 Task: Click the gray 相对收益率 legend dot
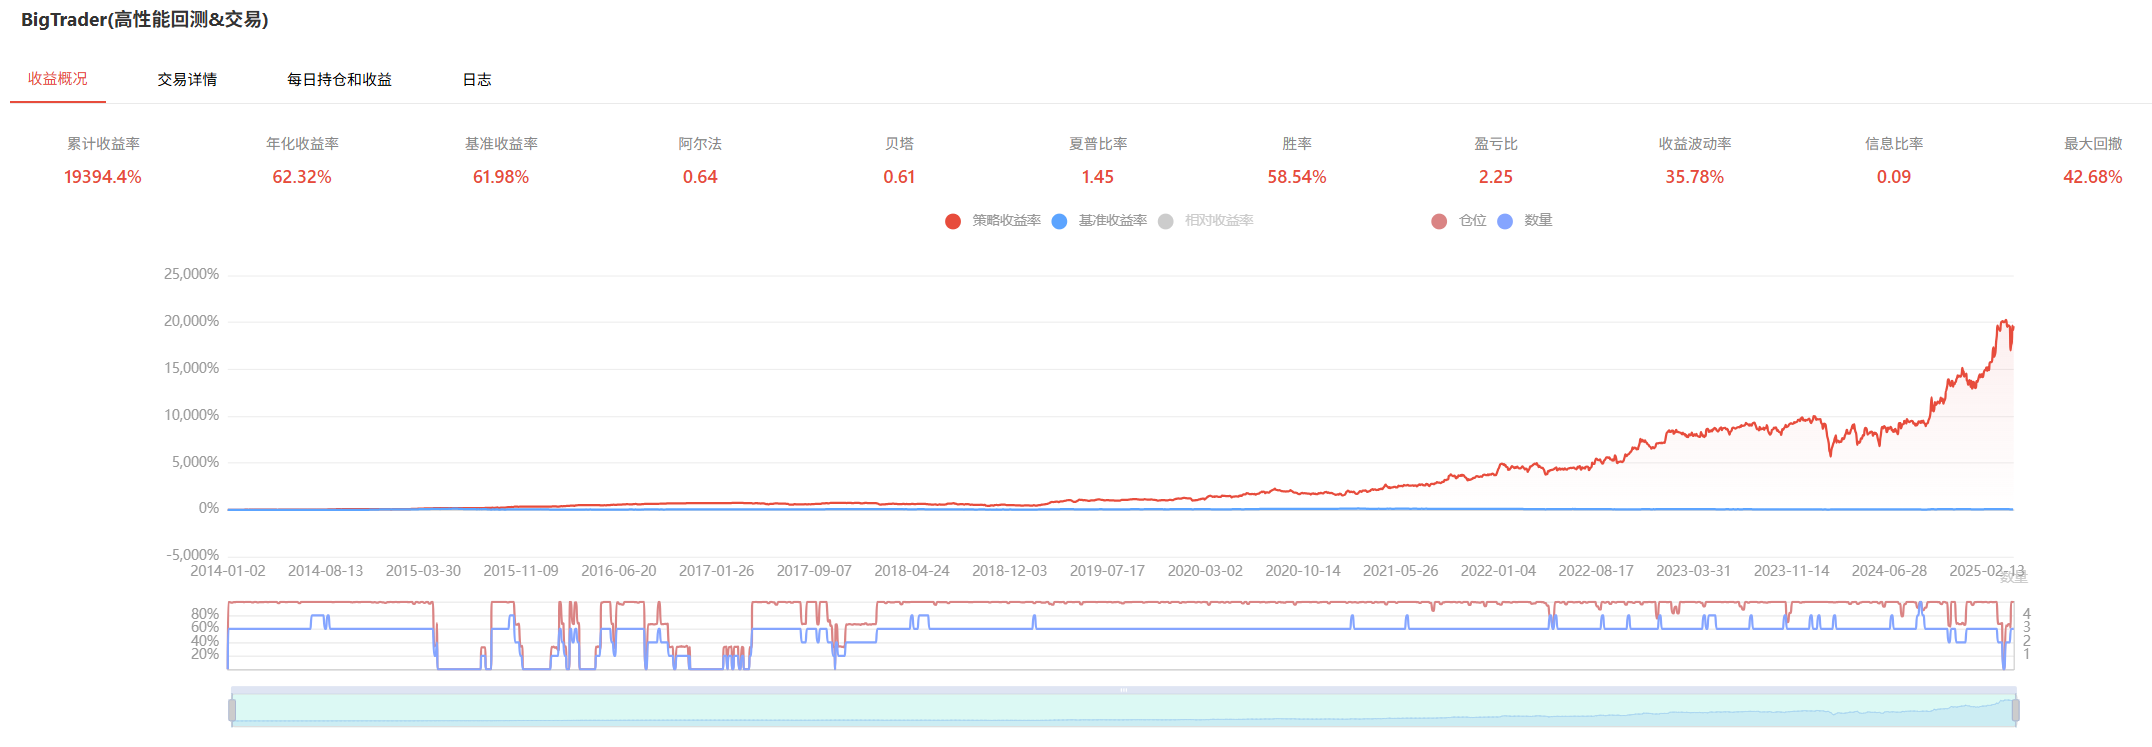1165,221
